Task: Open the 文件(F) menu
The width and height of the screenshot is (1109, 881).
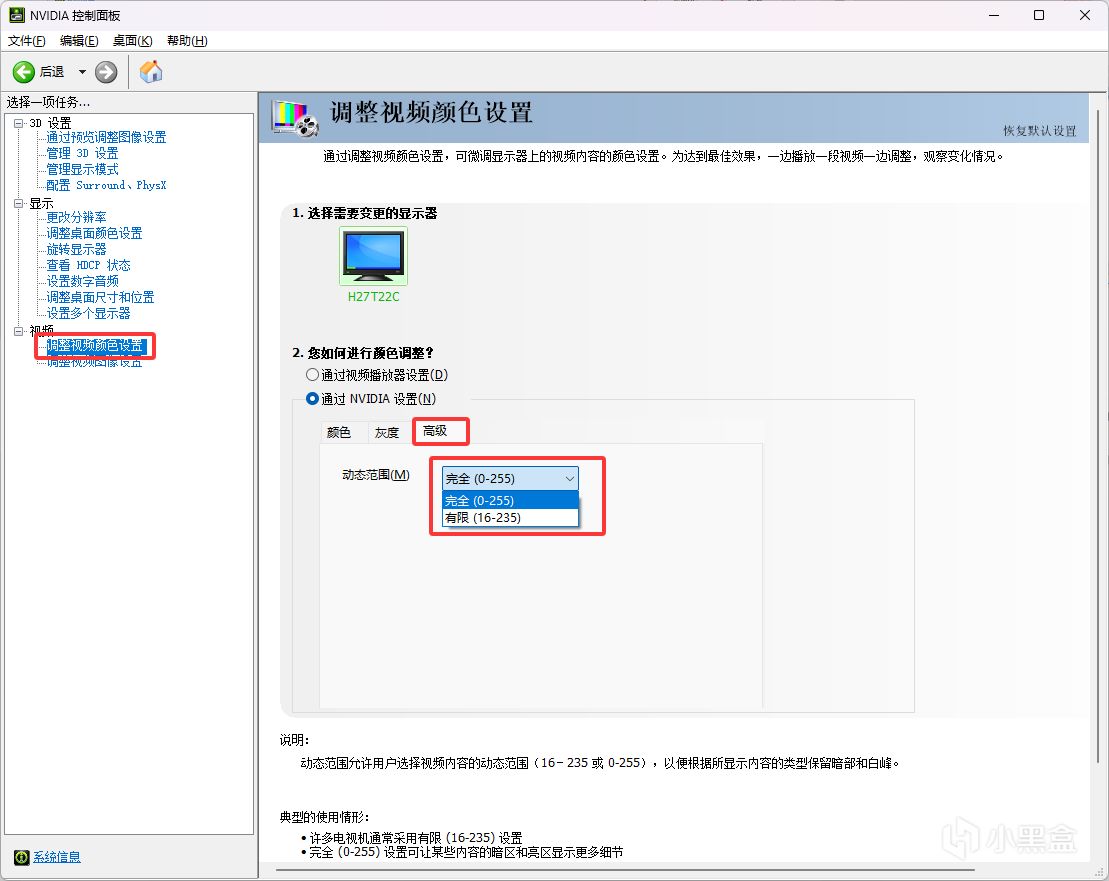Action: [27, 41]
